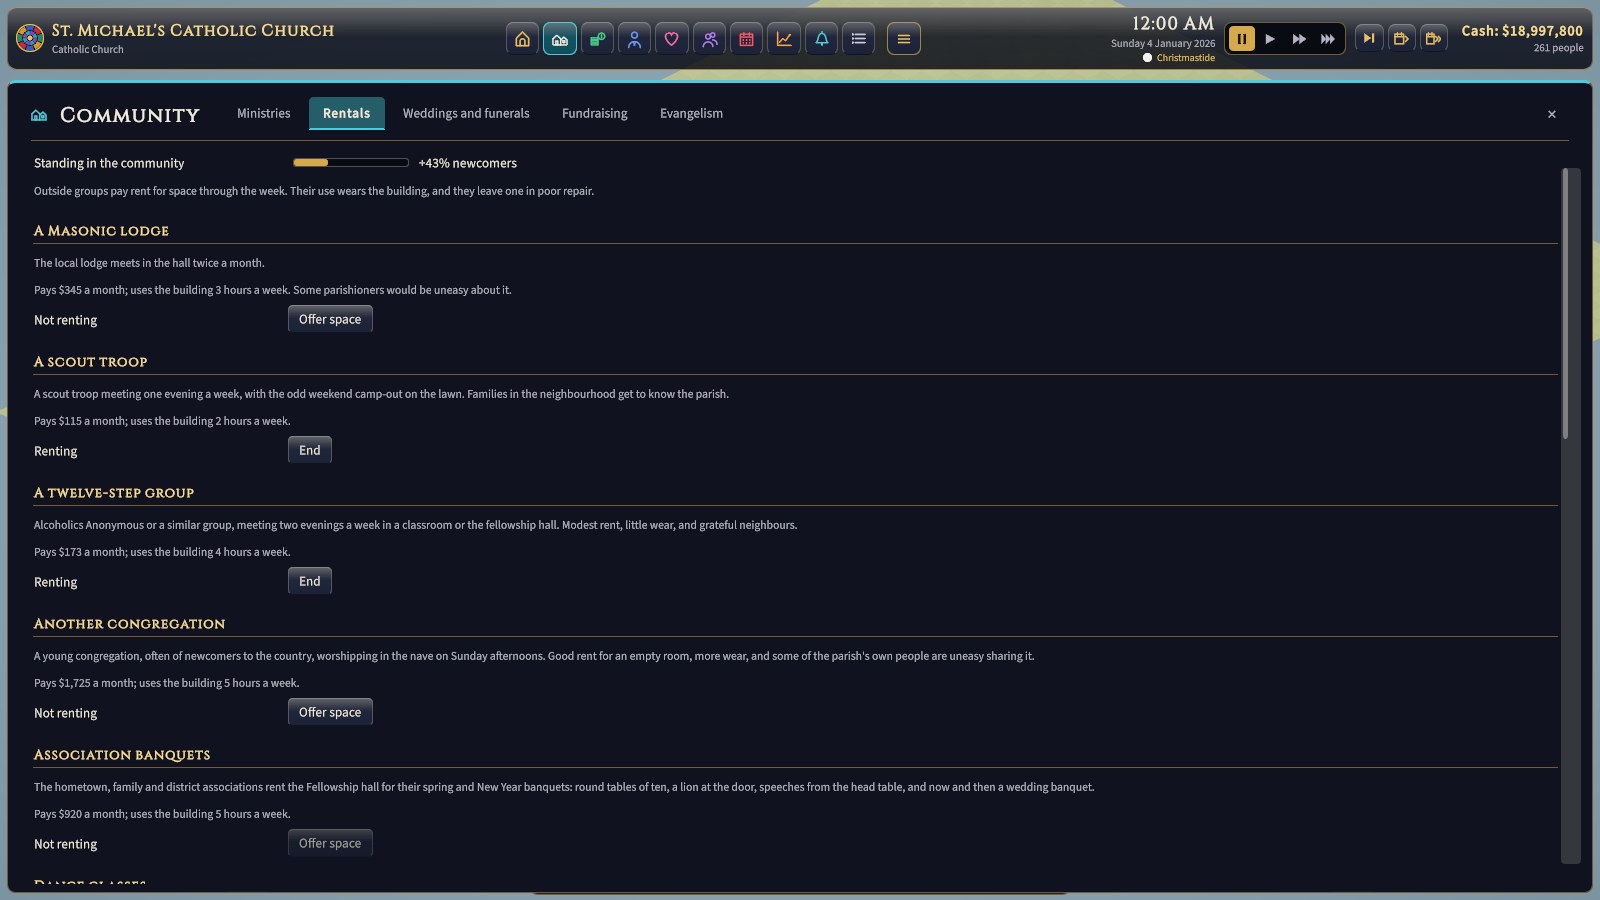End the Scout Troop rental

310,450
